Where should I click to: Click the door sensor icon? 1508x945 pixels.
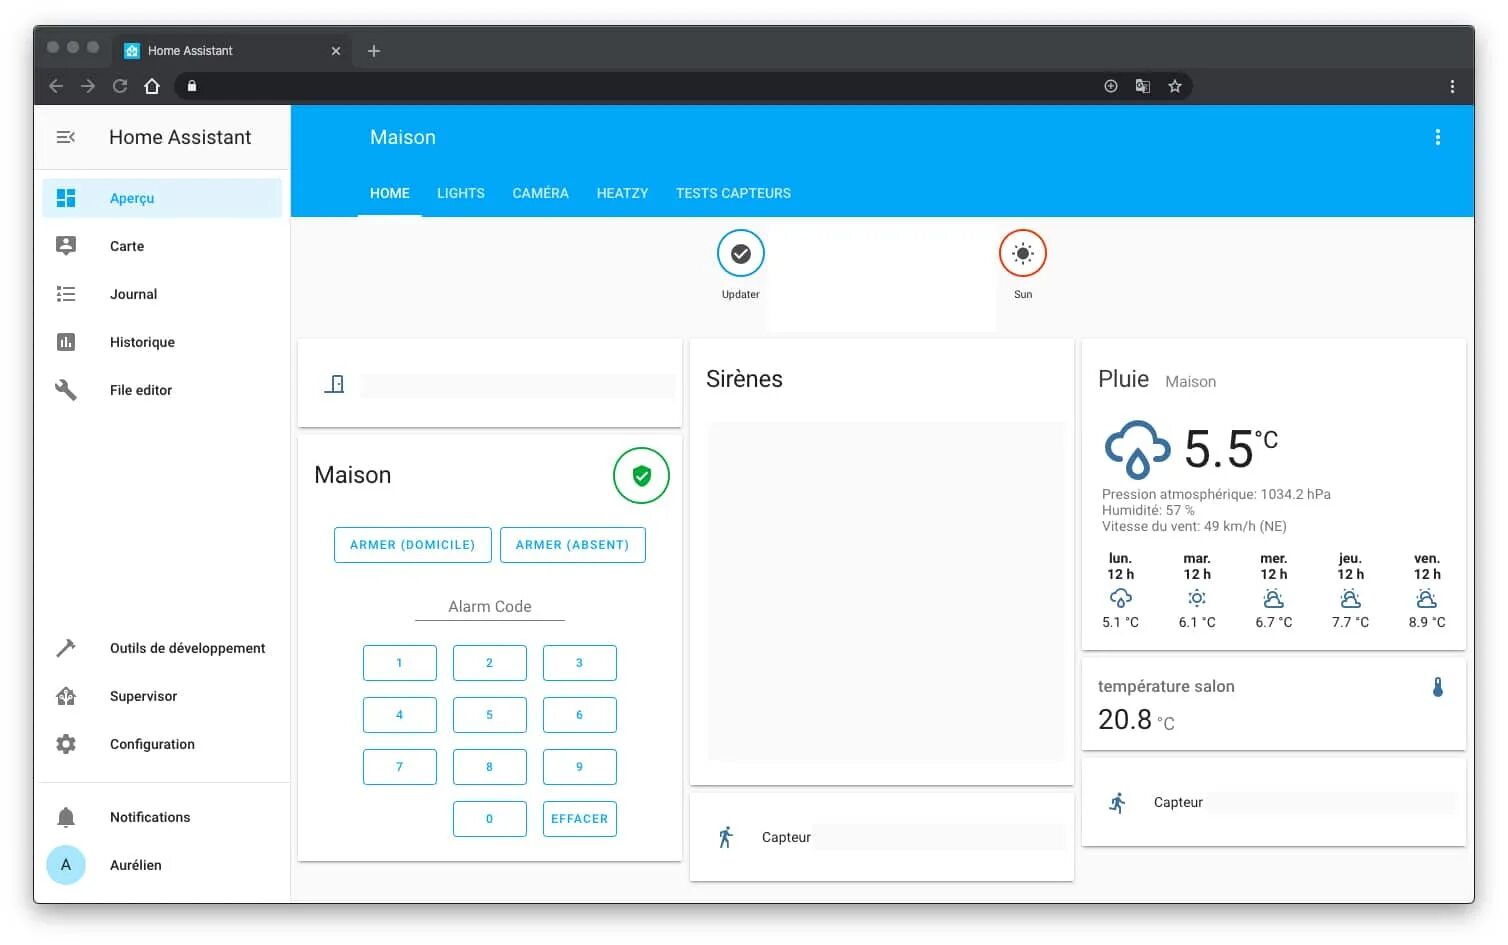[335, 384]
